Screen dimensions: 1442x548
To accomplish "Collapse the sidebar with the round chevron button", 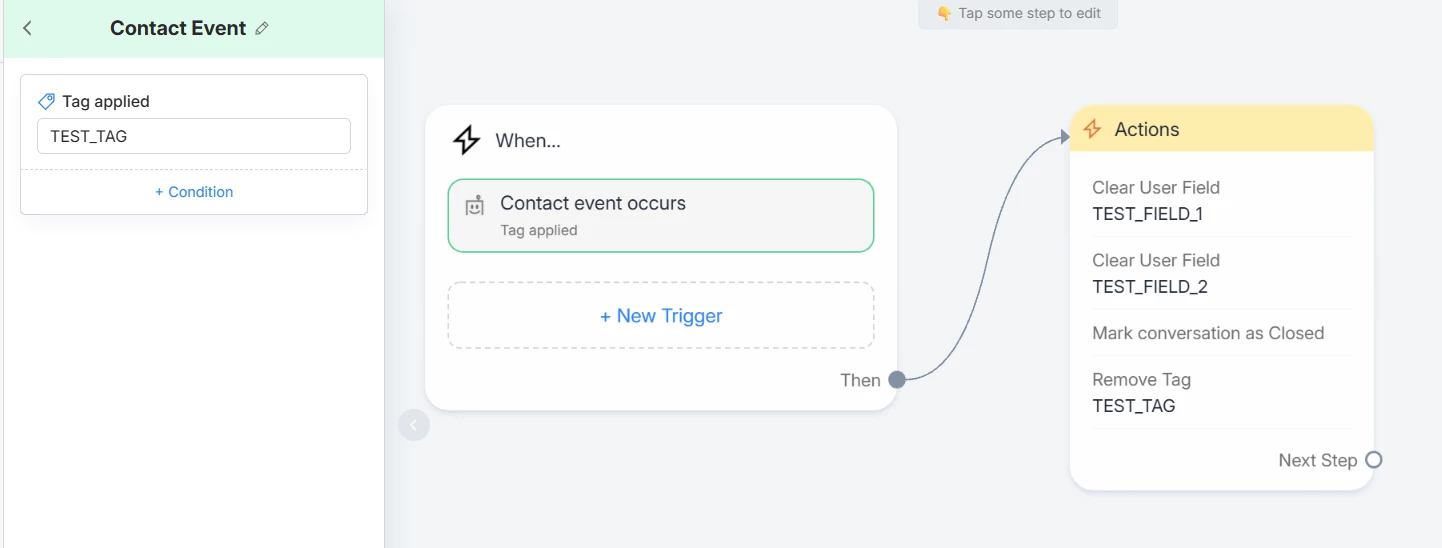I will (414, 426).
